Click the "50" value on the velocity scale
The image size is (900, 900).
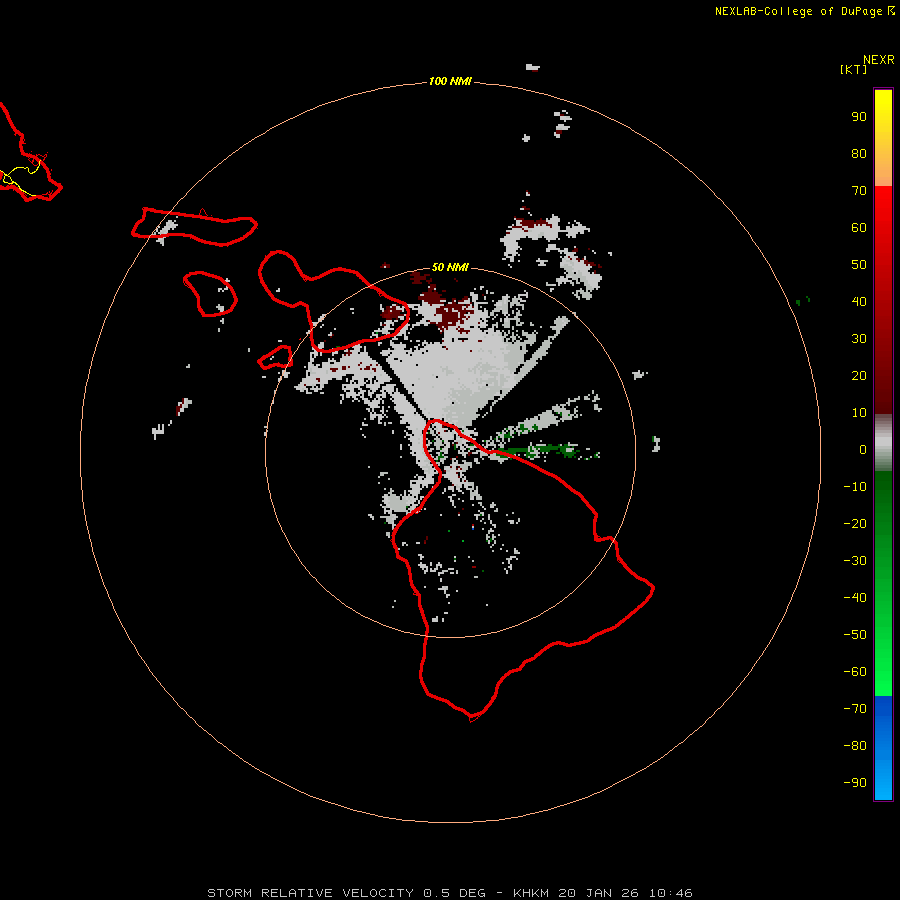click(859, 265)
